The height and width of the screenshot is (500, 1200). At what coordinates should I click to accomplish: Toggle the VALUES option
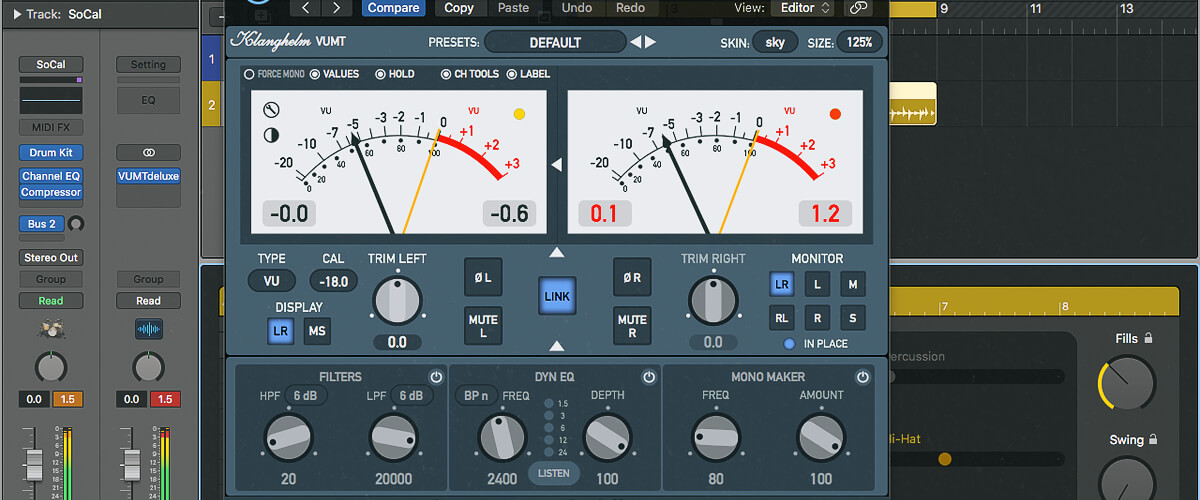(334, 74)
